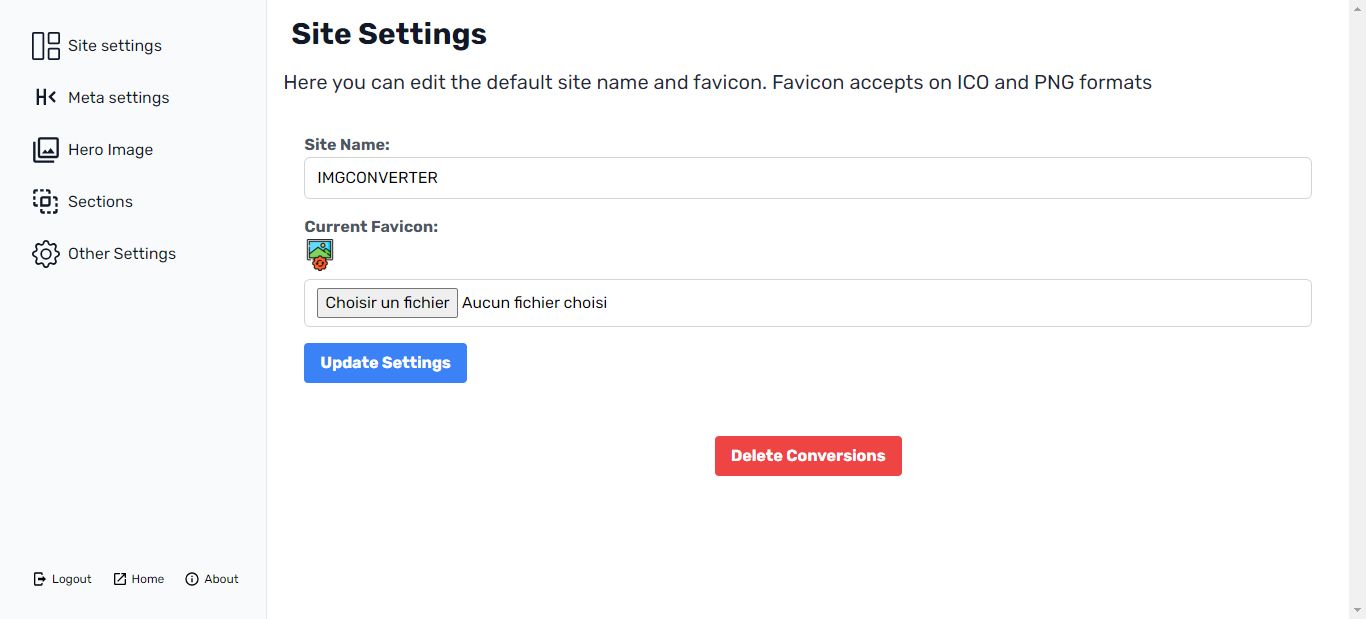
Task: Focus the Site Name input field
Action: [x=808, y=178]
